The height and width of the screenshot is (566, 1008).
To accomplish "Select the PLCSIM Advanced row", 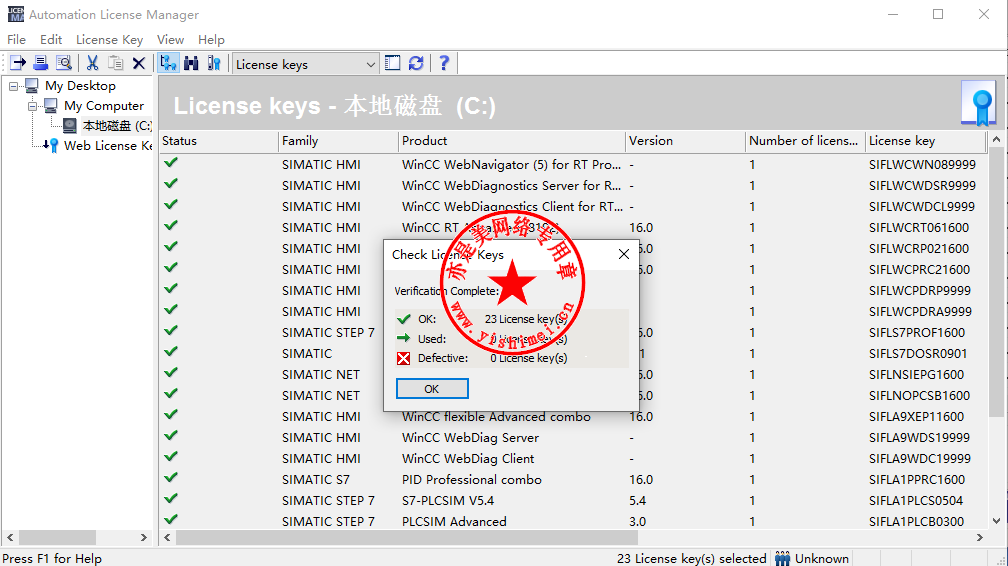I will pyautogui.click(x=572, y=522).
